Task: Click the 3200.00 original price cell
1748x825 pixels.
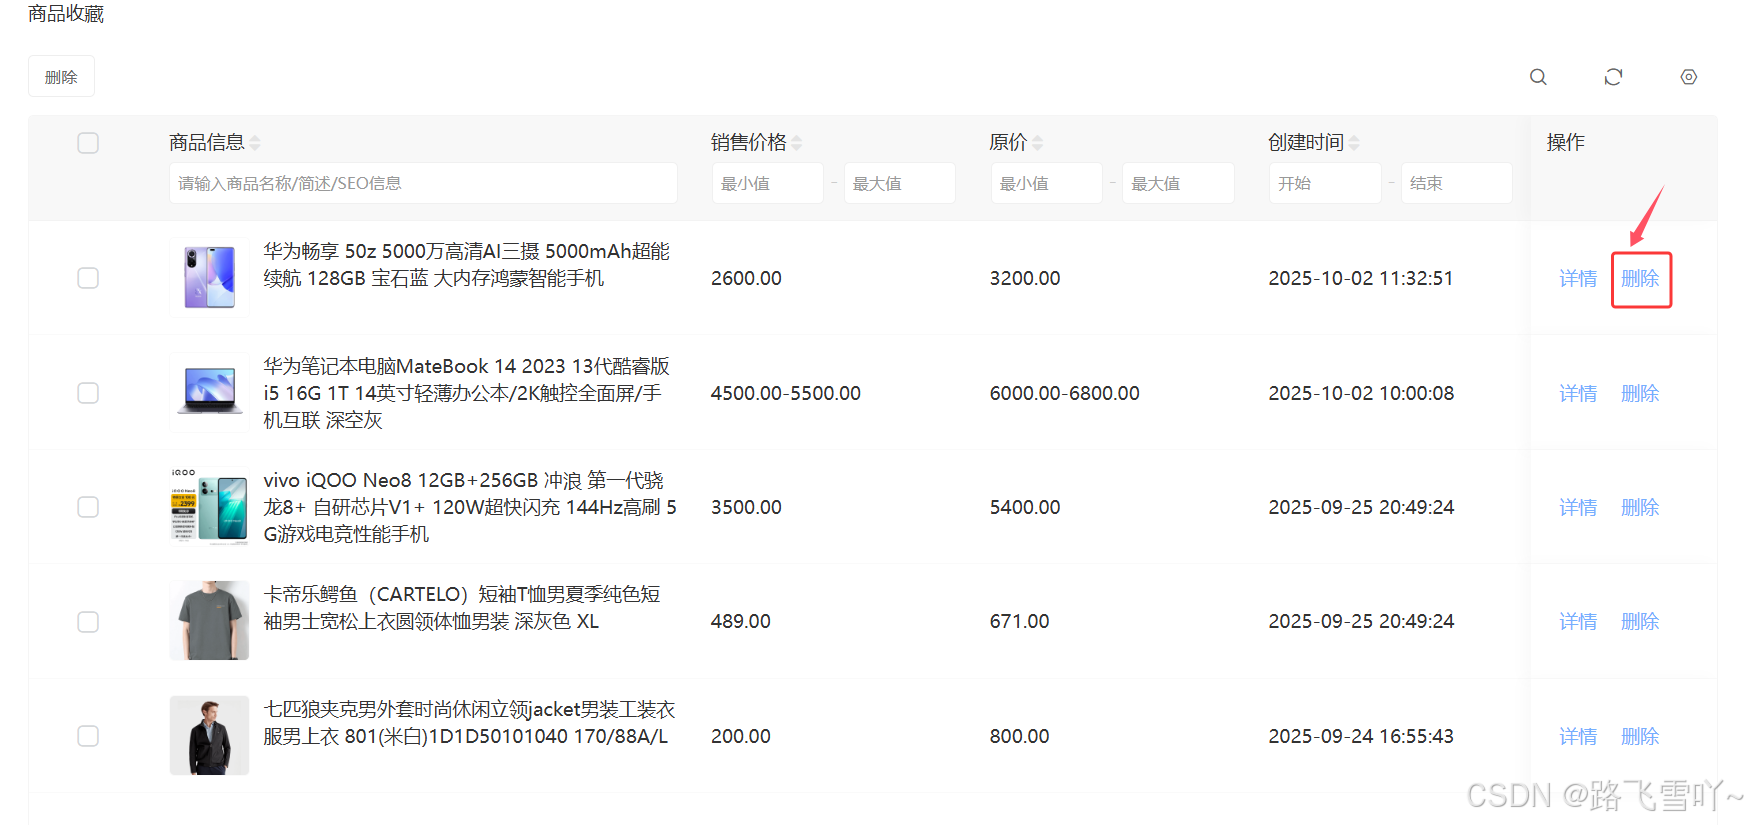Action: pyautogui.click(x=1025, y=279)
